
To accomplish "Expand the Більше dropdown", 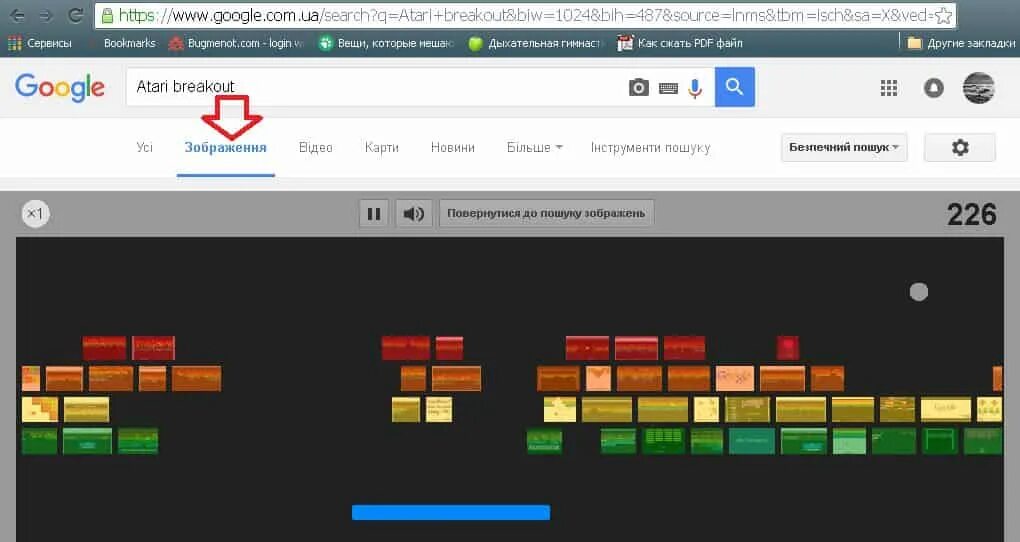I will pos(535,147).
